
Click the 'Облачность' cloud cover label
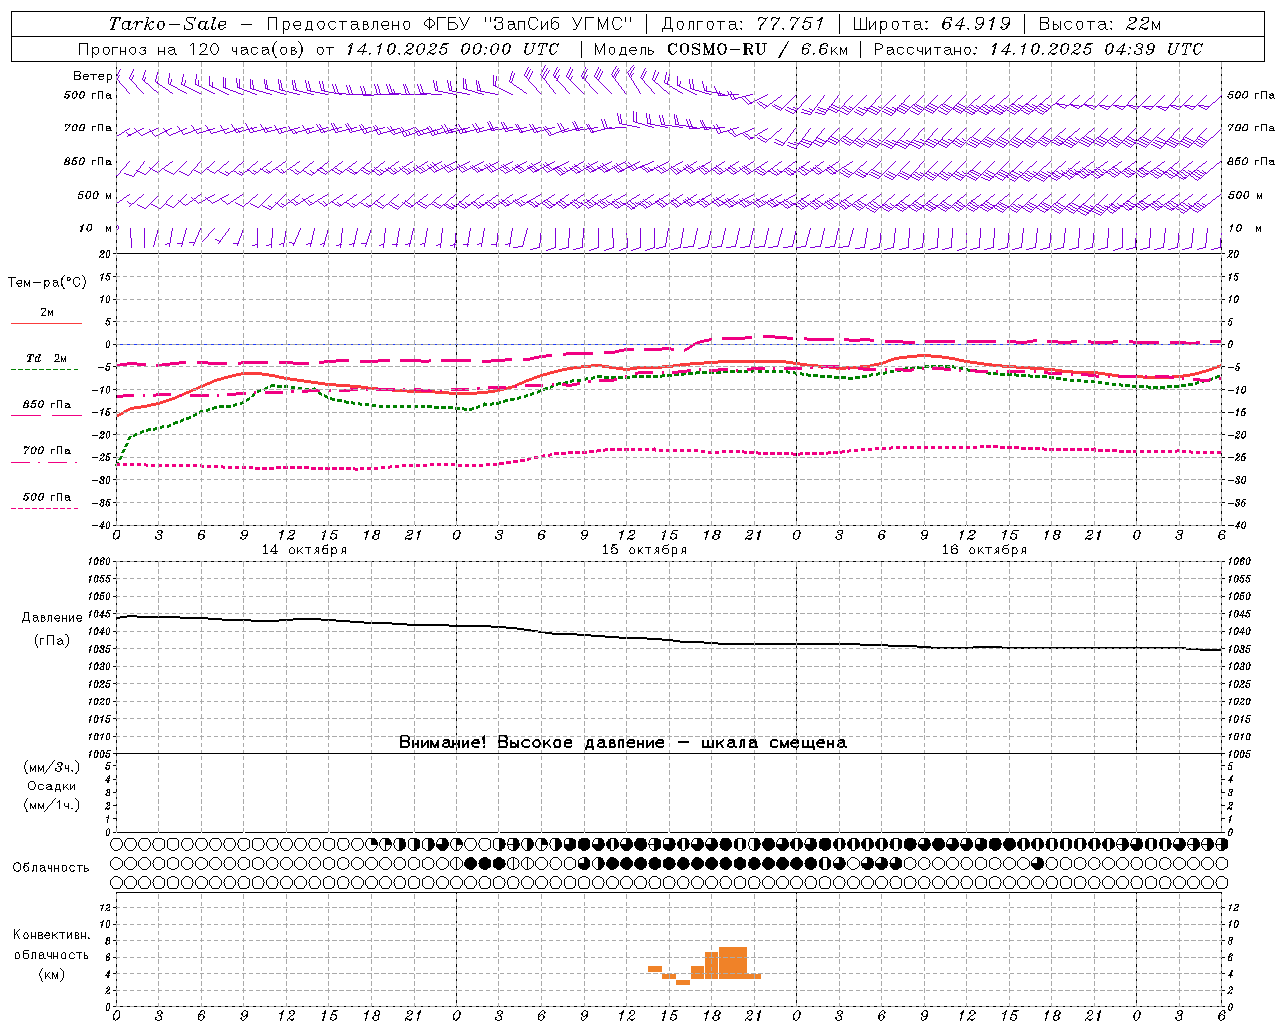click(x=51, y=868)
